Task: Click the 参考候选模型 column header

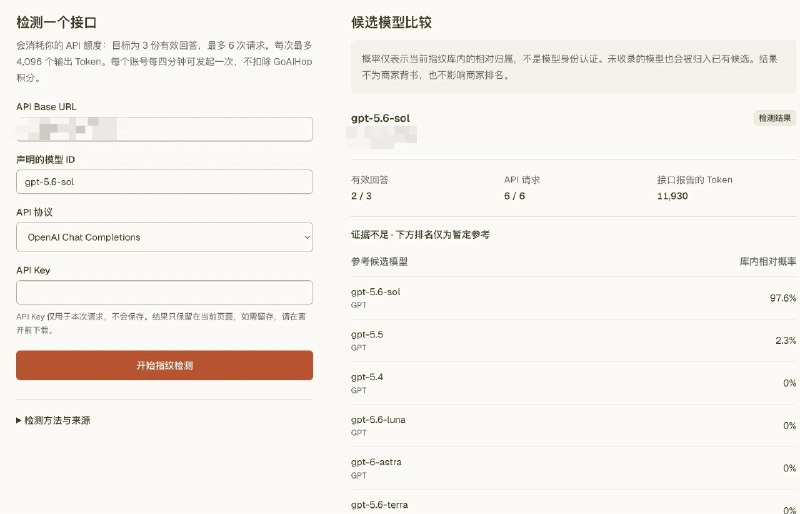Action: pyautogui.click(x=379, y=262)
